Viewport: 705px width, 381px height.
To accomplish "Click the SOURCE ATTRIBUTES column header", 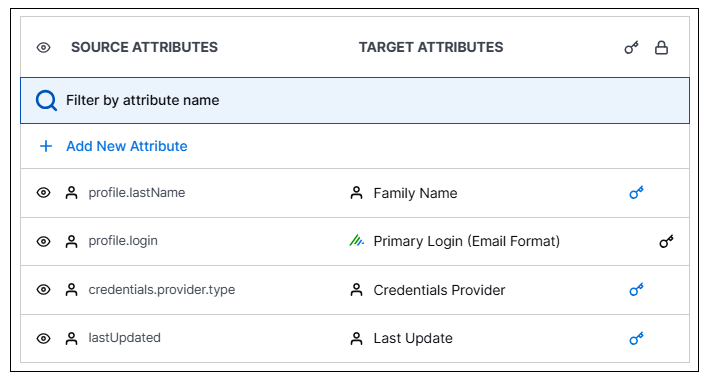I will coord(144,47).
